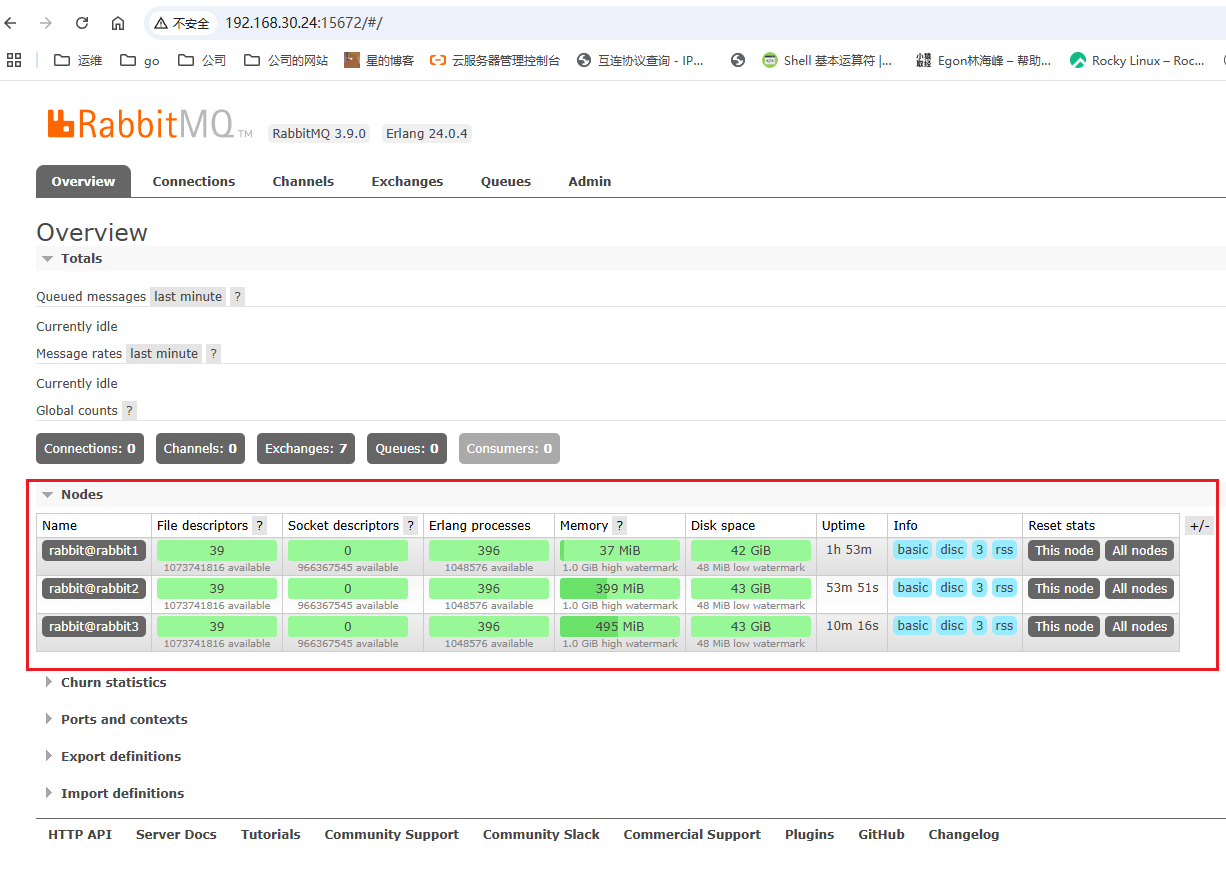The image size is (1226, 890).
Task: Open the 运维 bookmark folder
Action: [78, 60]
